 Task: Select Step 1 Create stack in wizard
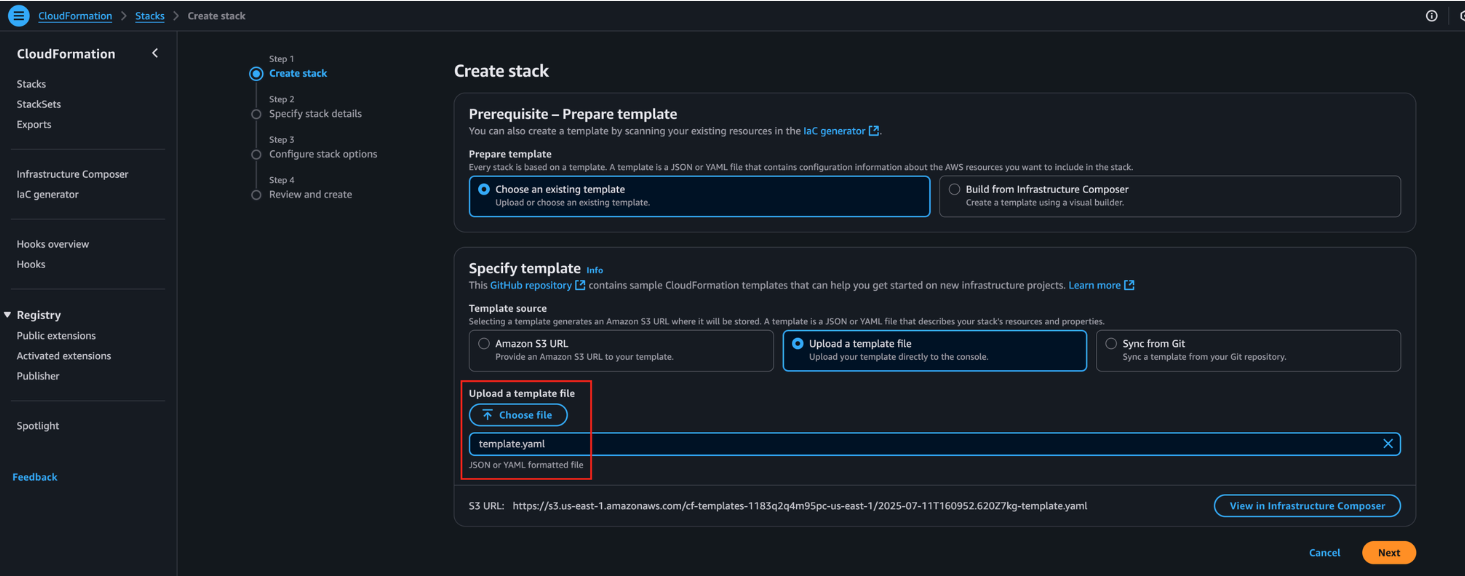pos(298,73)
